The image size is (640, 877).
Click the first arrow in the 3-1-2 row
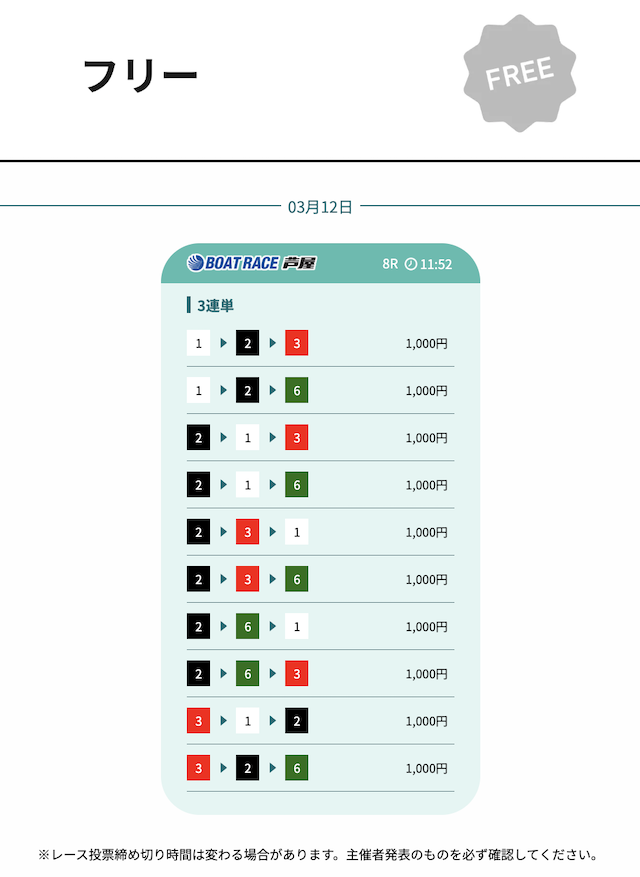tap(224, 720)
